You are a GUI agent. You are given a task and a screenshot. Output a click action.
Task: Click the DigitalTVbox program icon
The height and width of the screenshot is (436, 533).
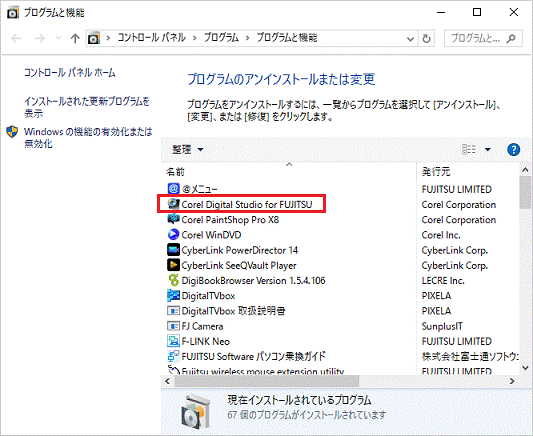[x=173, y=295]
